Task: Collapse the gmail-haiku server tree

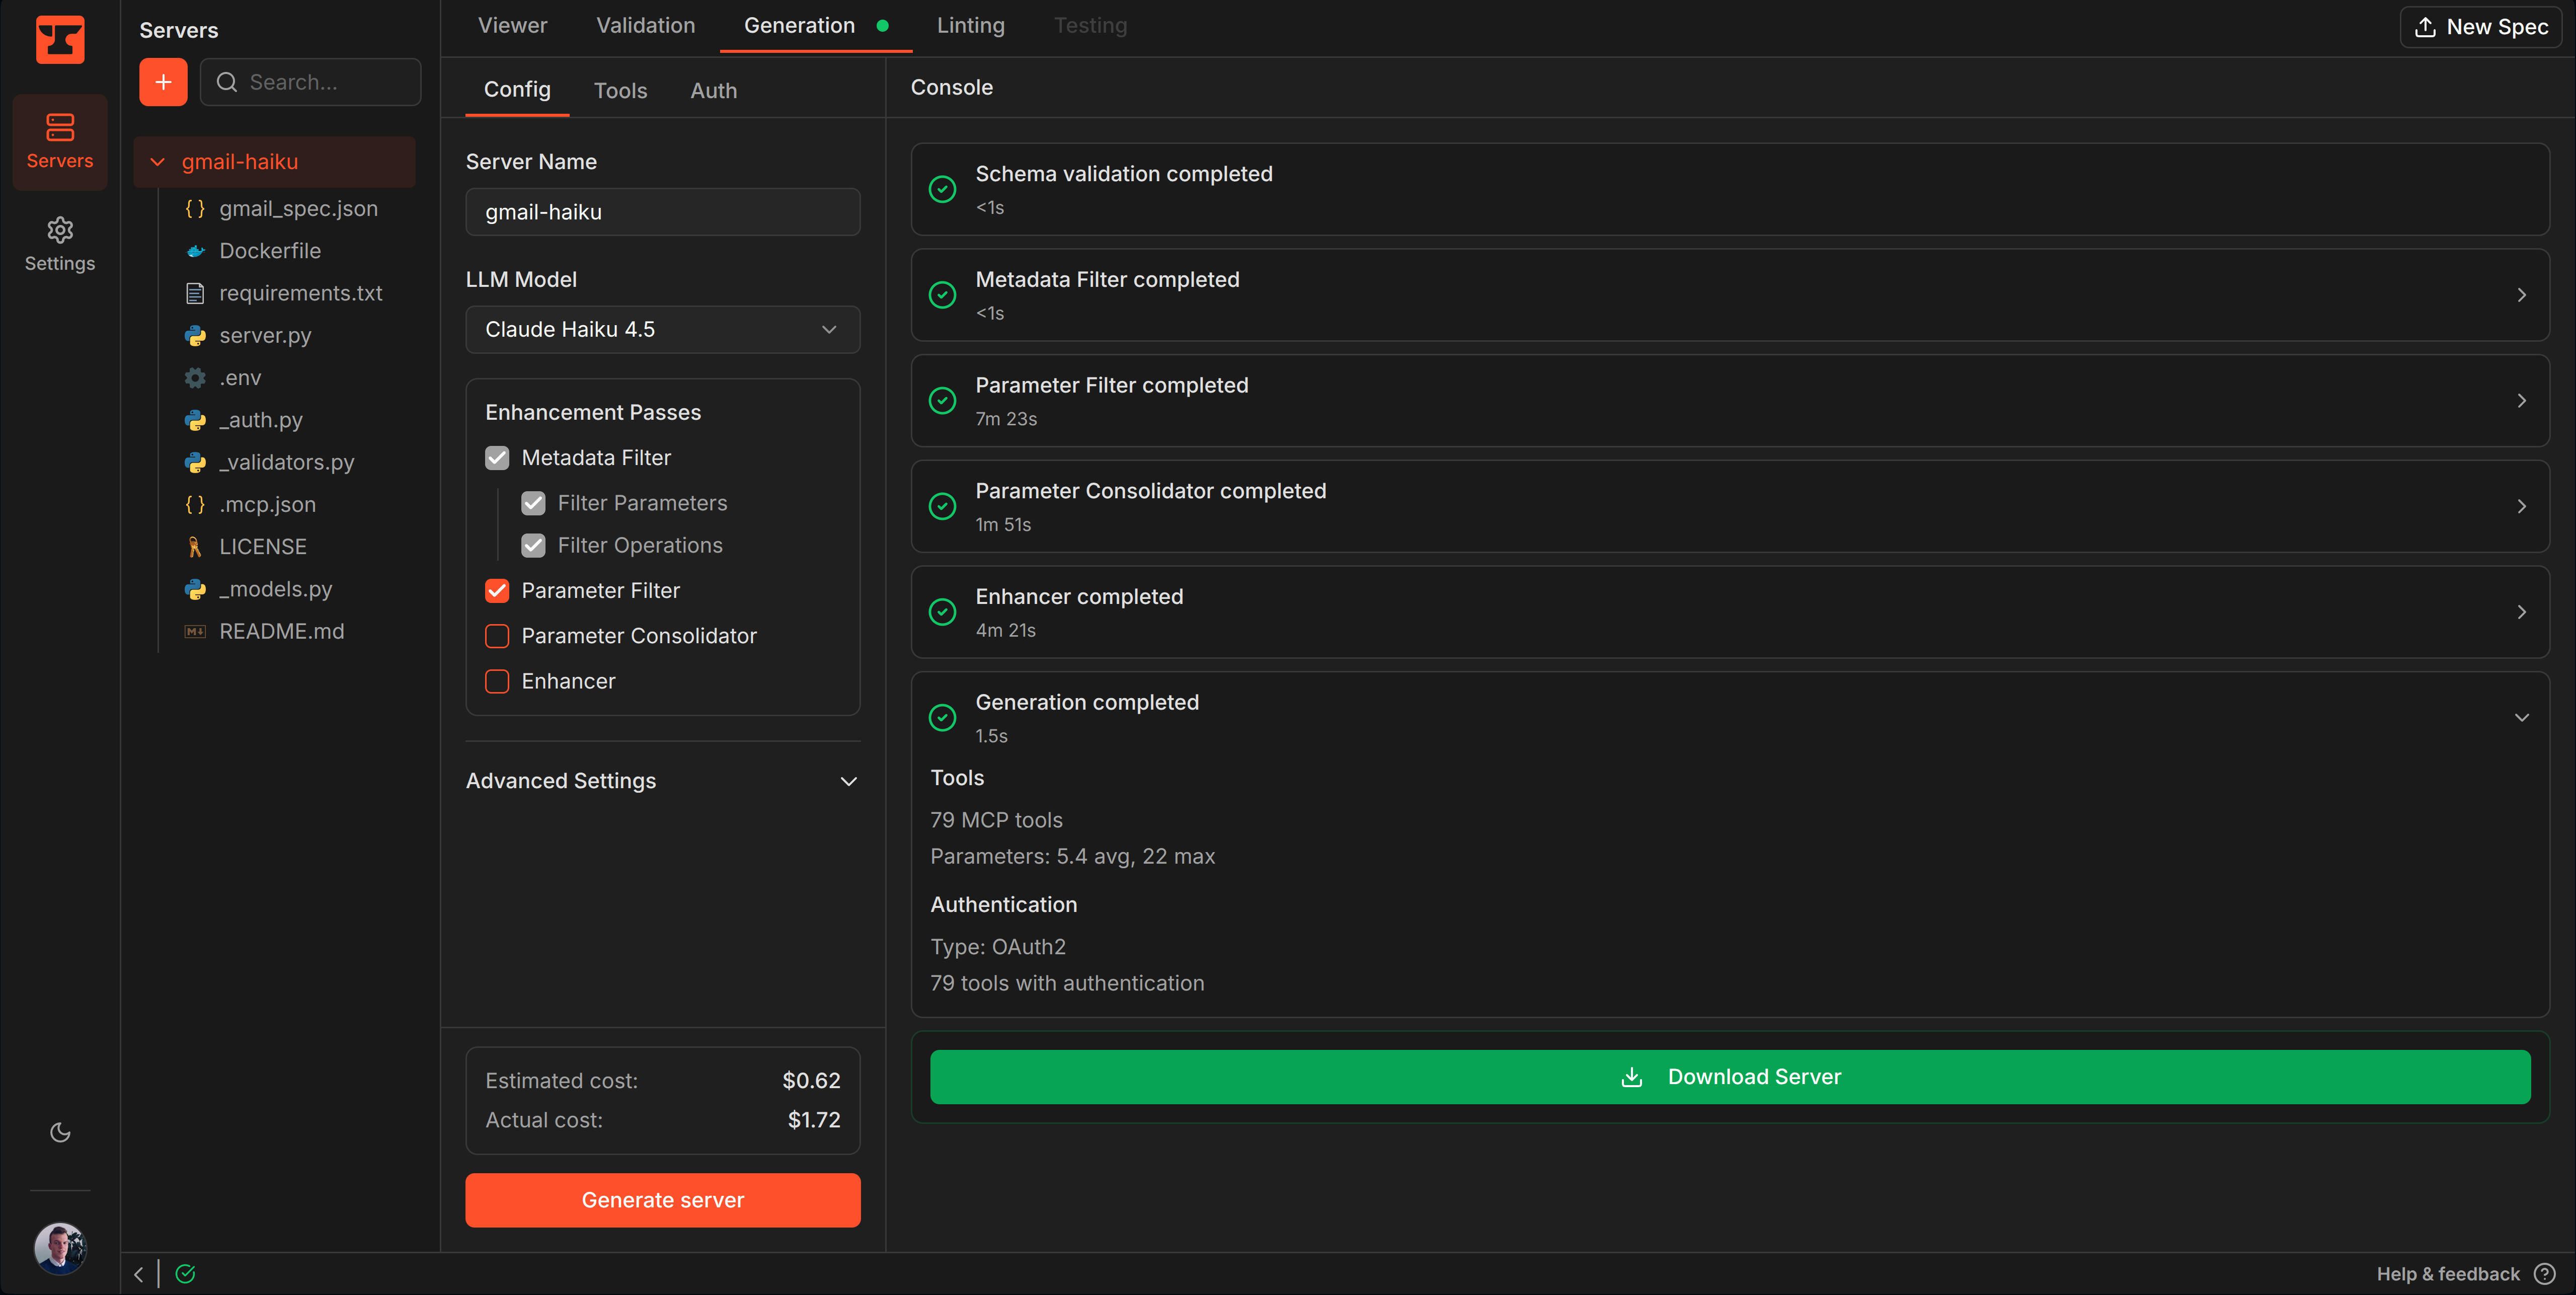Action: 157,162
